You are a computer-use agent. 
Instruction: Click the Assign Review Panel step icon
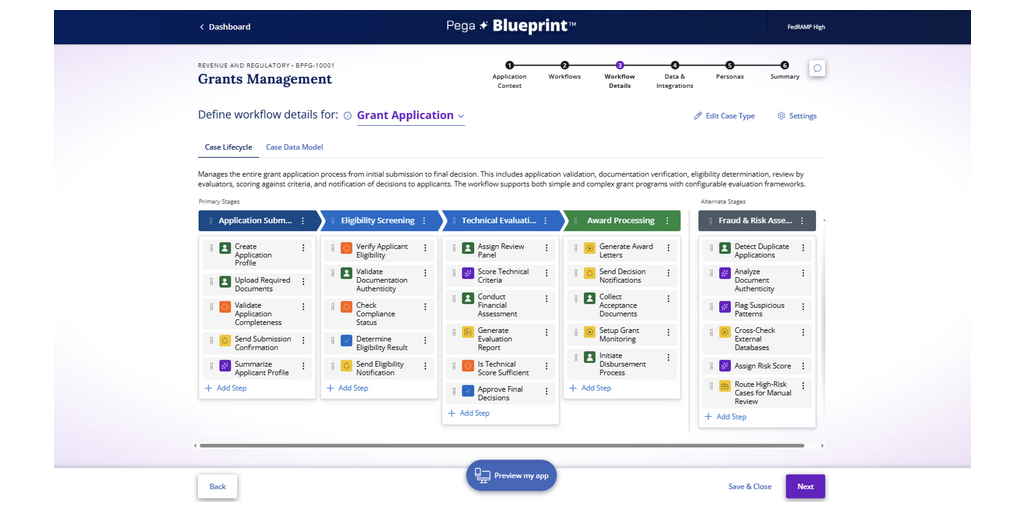point(468,248)
